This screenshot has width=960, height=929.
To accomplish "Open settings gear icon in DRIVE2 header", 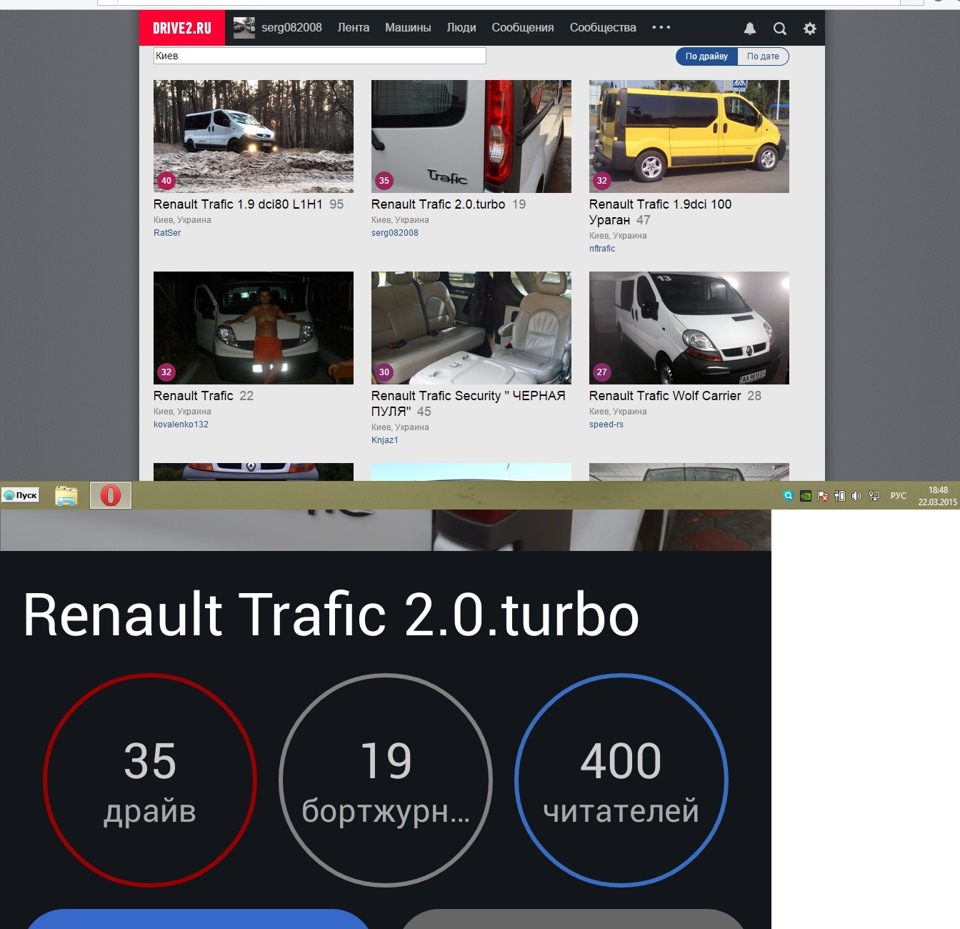I will [x=809, y=28].
